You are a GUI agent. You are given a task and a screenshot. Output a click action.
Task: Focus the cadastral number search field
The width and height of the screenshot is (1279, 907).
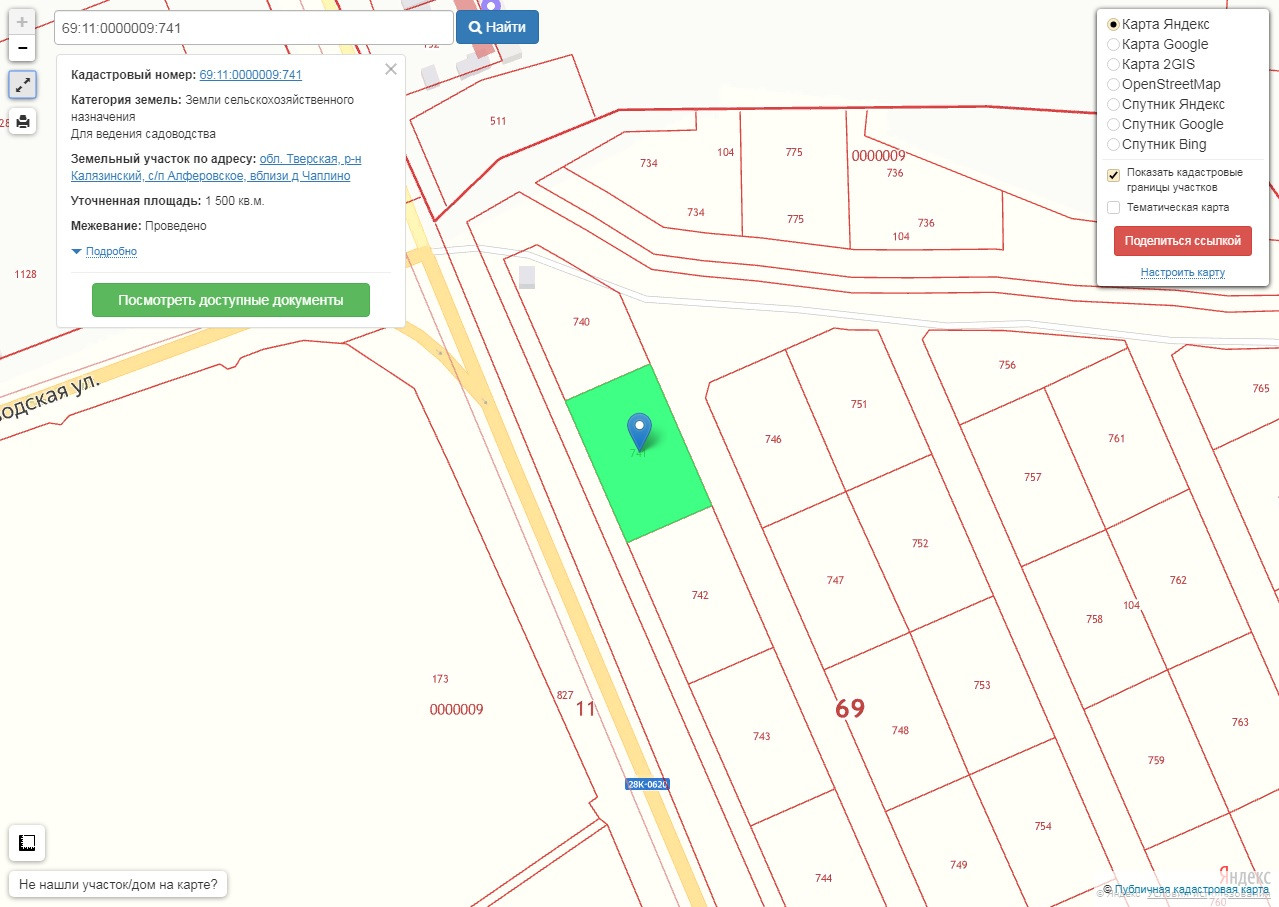click(x=254, y=28)
